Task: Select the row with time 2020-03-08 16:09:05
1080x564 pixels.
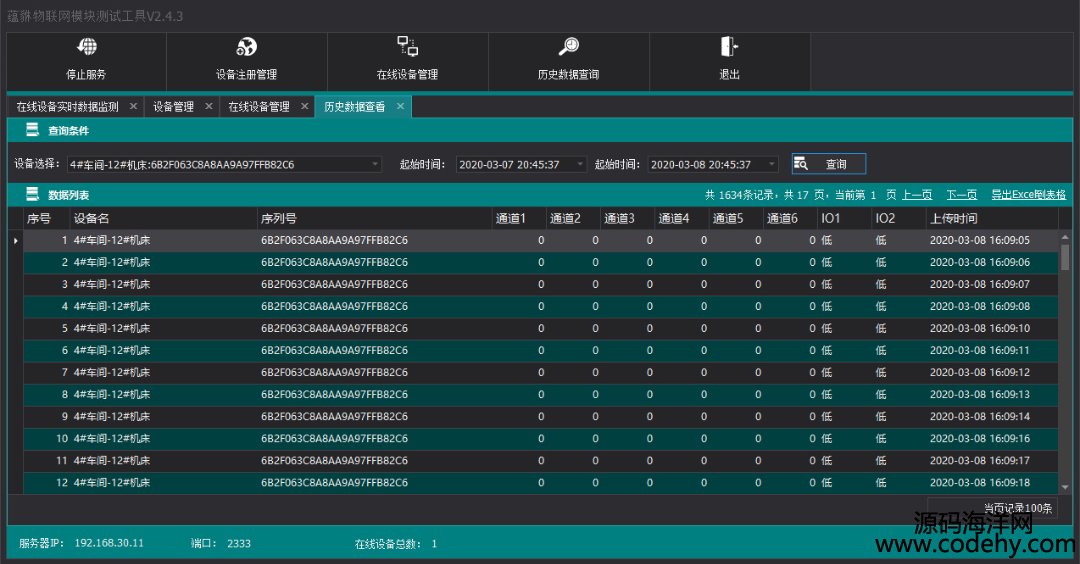Action: 541,240
